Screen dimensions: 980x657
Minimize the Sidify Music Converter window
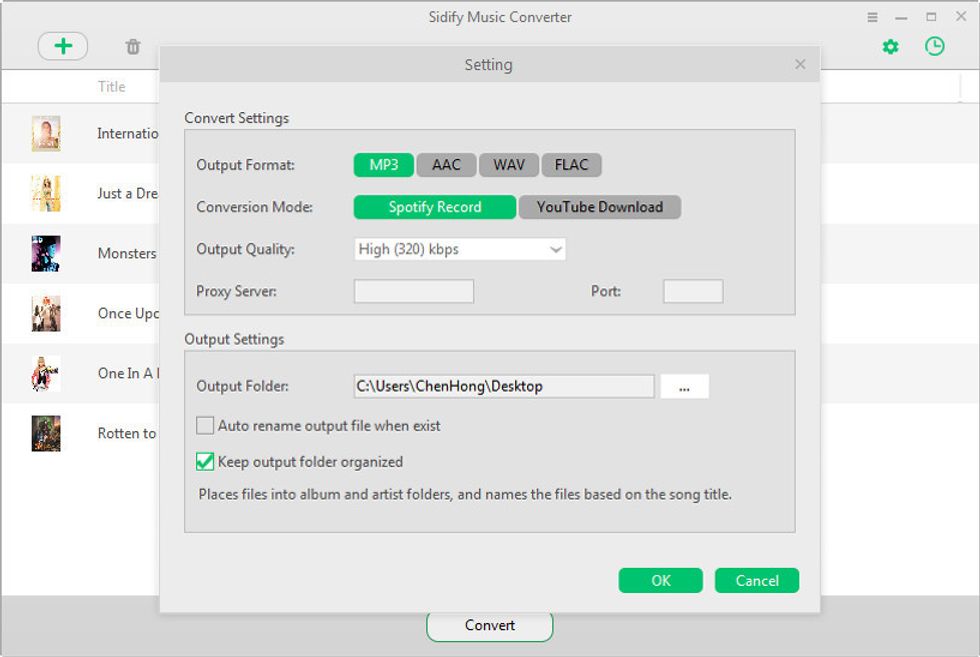[x=901, y=18]
